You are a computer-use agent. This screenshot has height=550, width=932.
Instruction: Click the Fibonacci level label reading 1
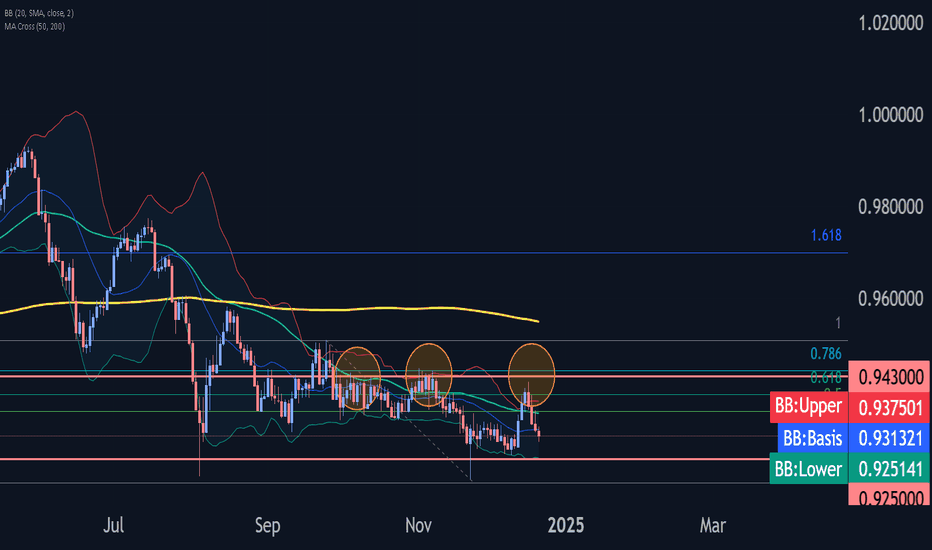[838, 323]
